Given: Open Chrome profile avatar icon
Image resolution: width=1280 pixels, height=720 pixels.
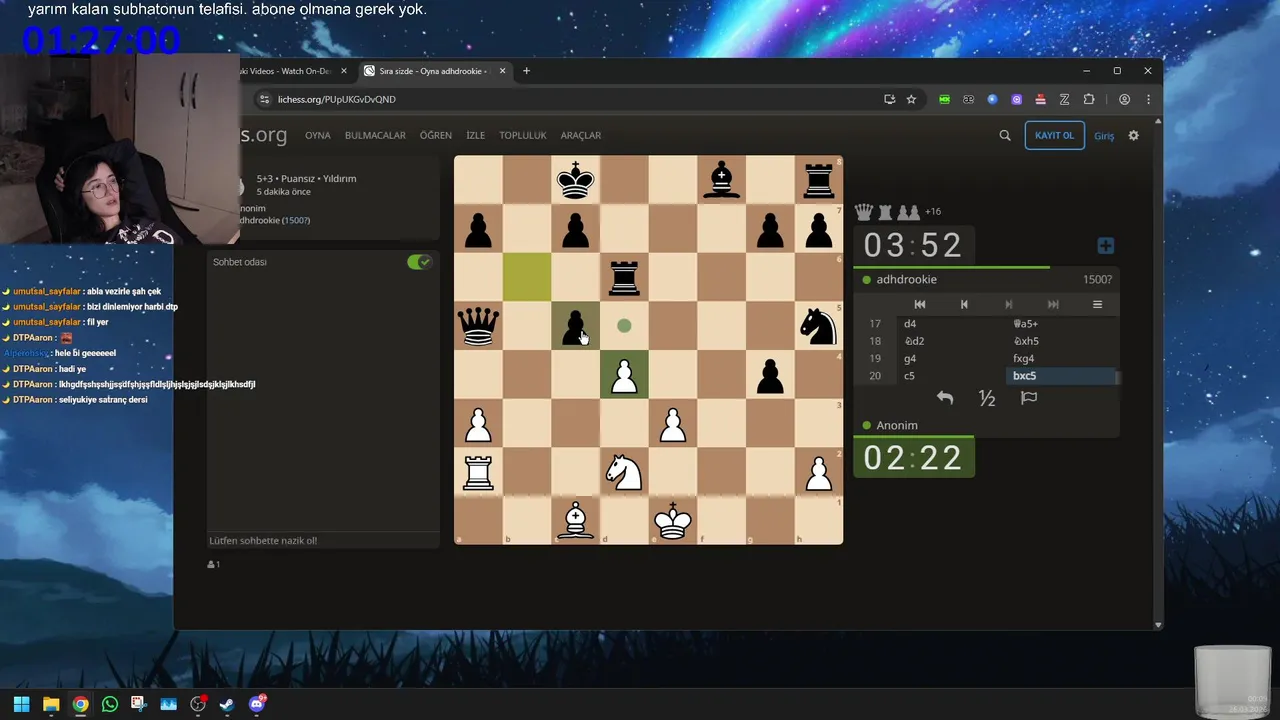Looking at the screenshot, I should tap(1124, 99).
